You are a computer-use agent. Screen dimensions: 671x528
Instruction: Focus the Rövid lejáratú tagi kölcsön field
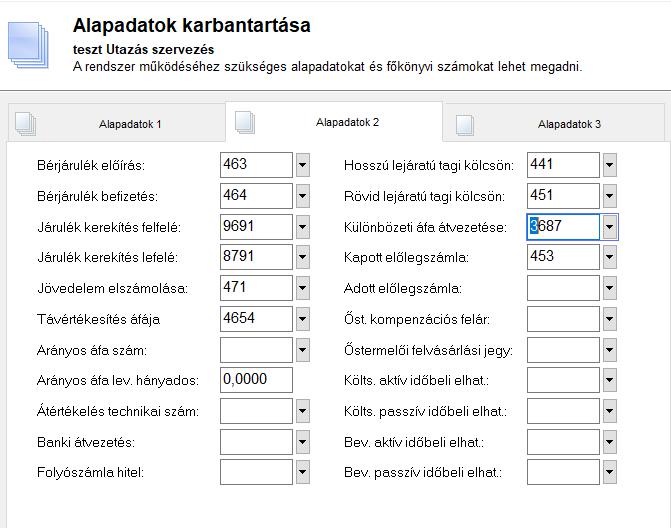click(562, 196)
